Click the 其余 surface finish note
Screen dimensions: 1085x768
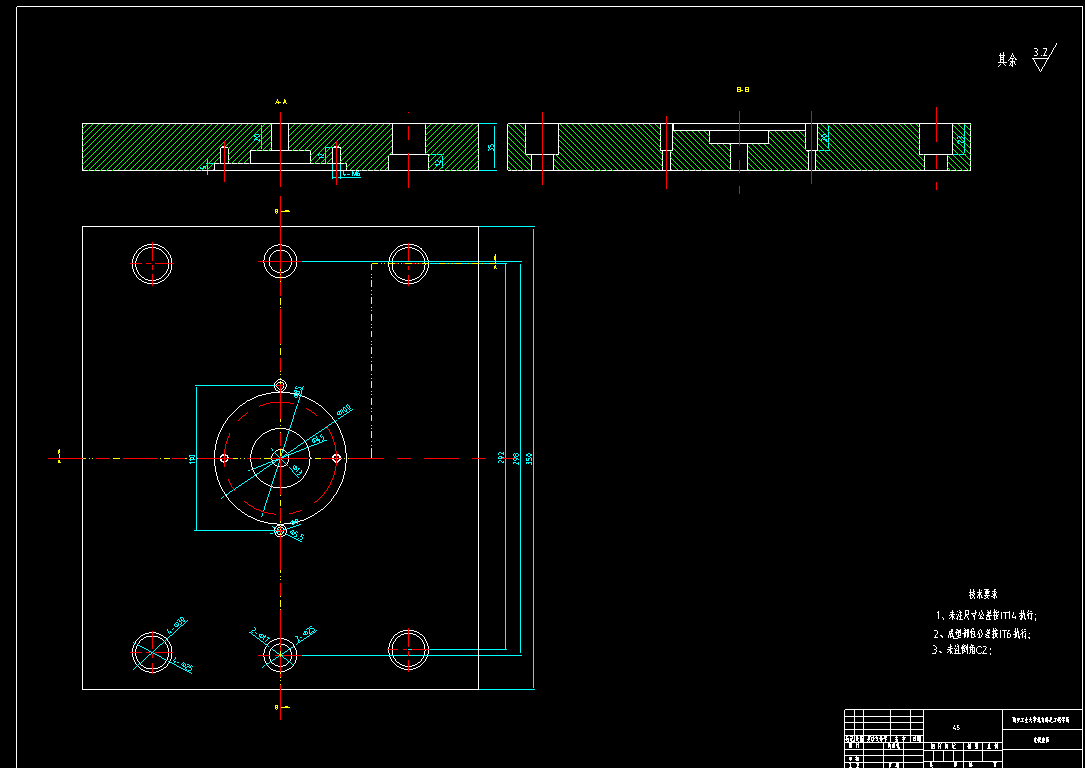(x=1007, y=60)
